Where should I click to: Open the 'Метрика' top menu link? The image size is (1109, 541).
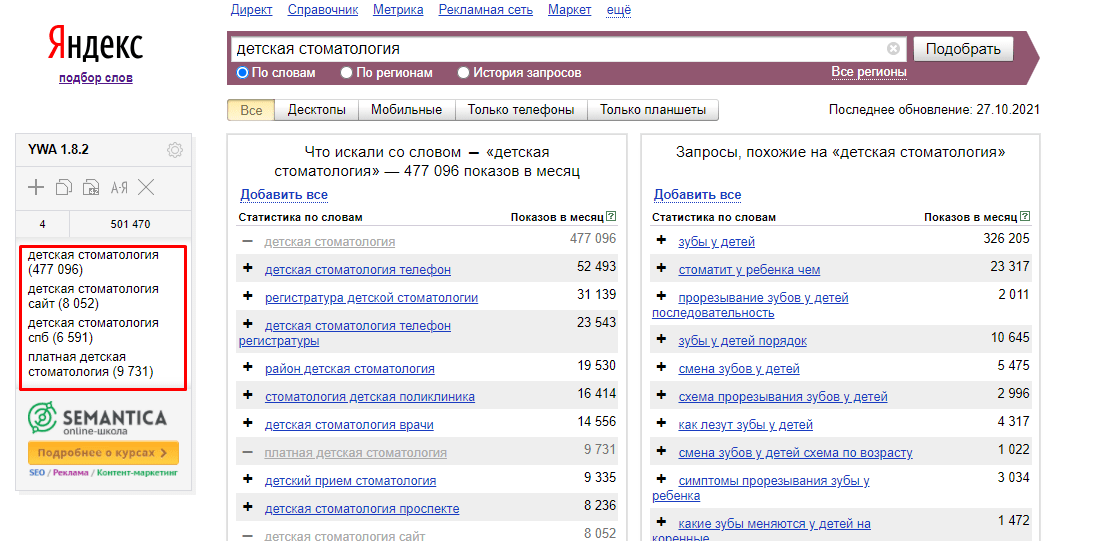click(x=398, y=10)
